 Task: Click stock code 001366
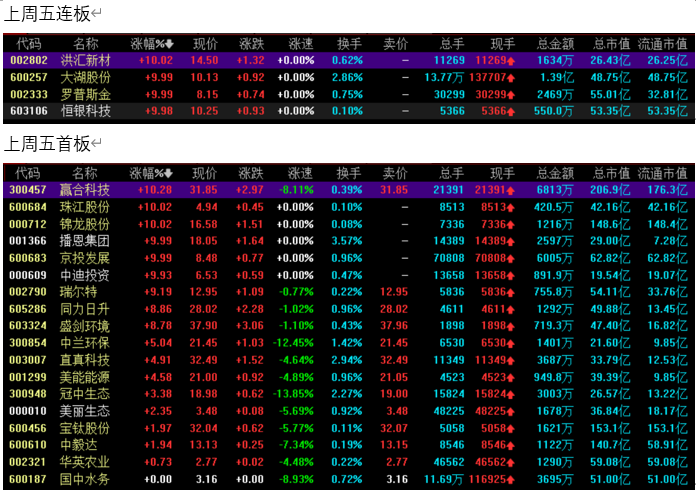pos(28,241)
